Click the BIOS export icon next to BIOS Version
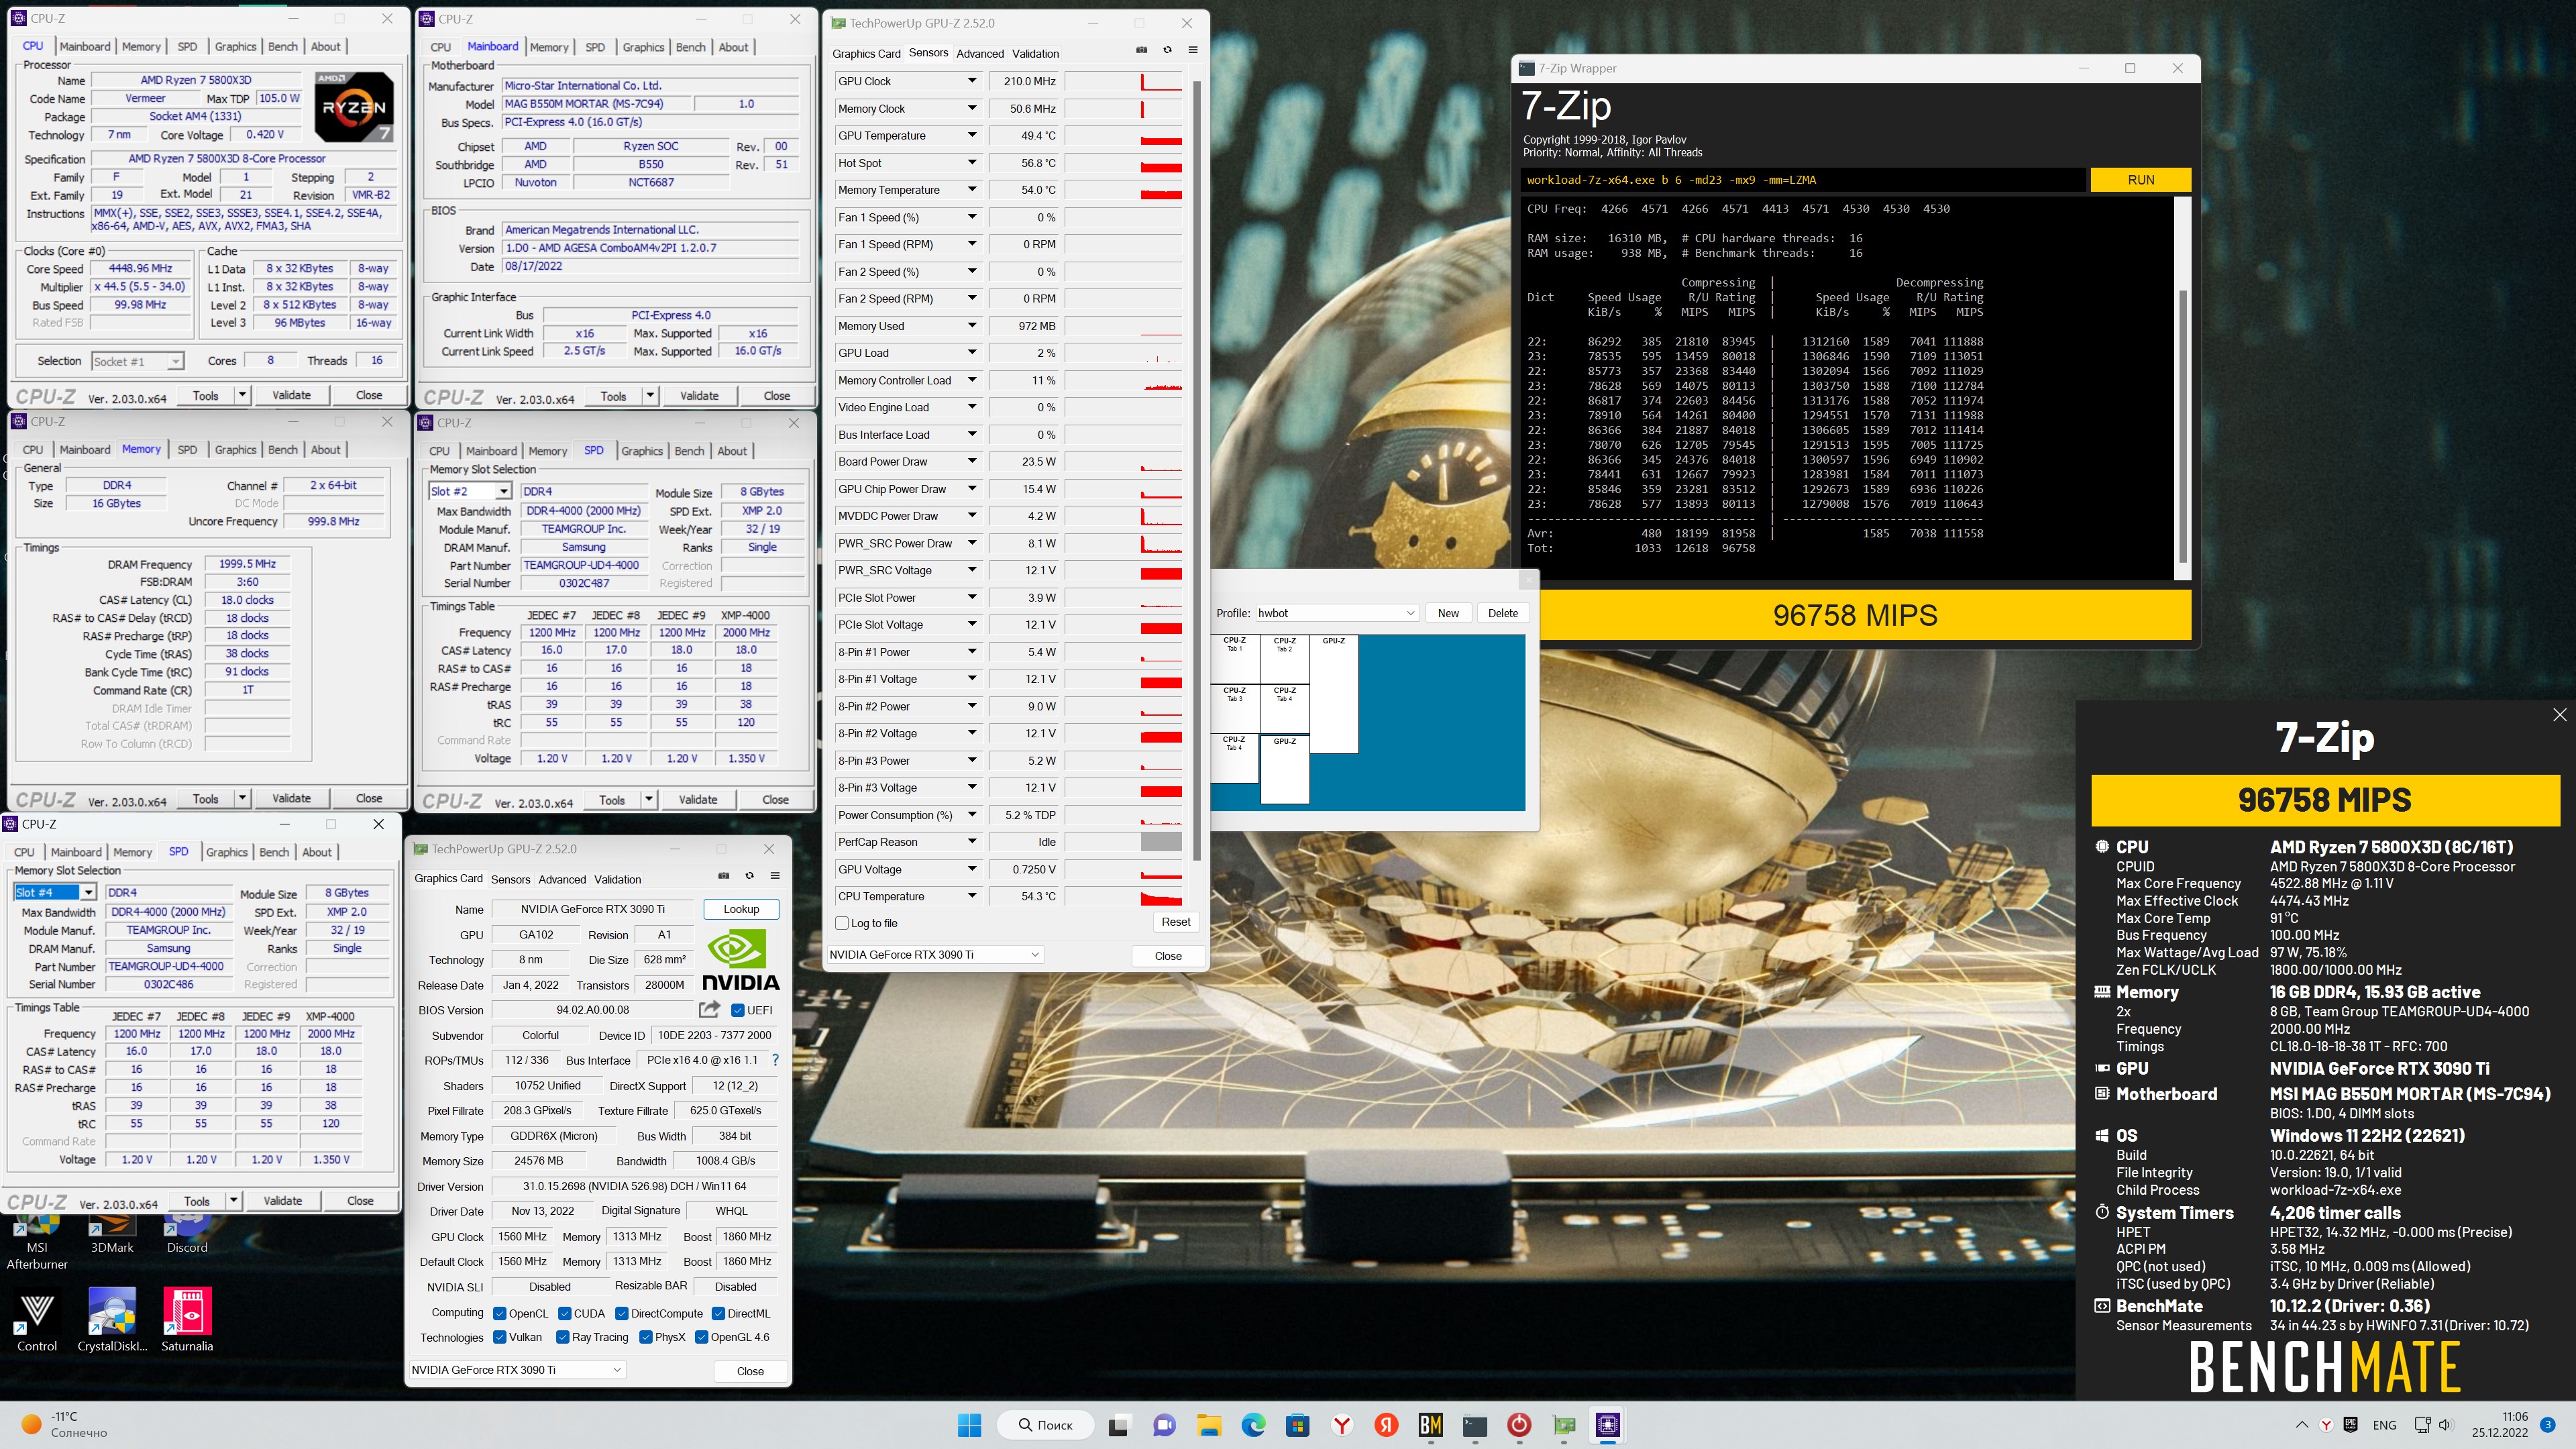Screen dimensions: 2576x1449 coord(709,1010)
